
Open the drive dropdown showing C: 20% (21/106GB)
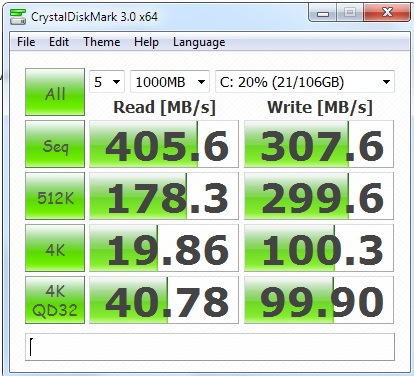point(305,81)
